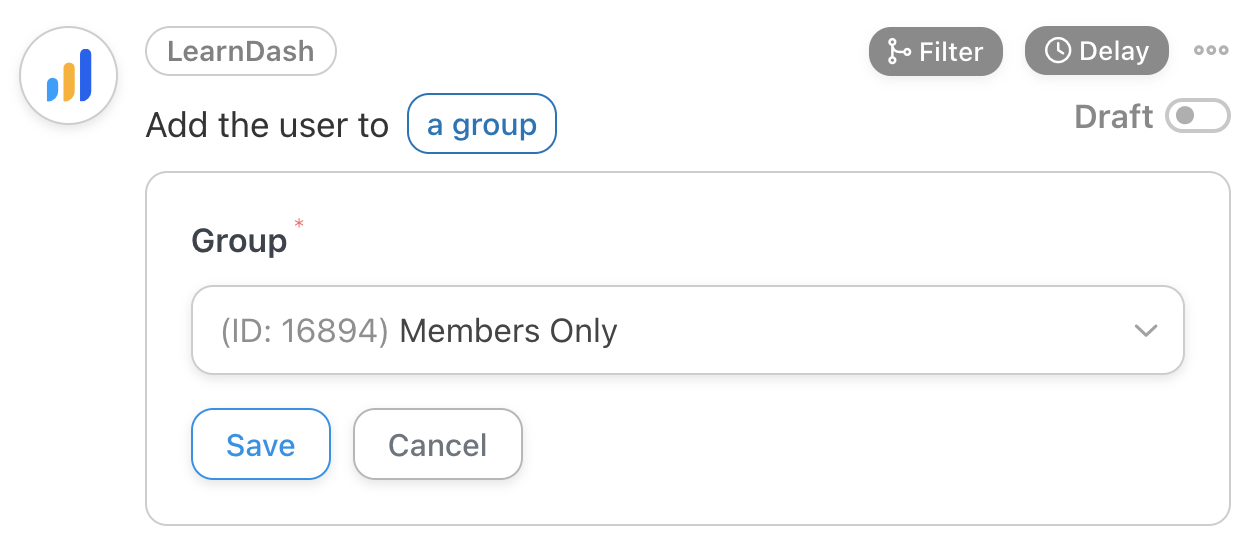
Task: Save the group selection
Action: 260,444
